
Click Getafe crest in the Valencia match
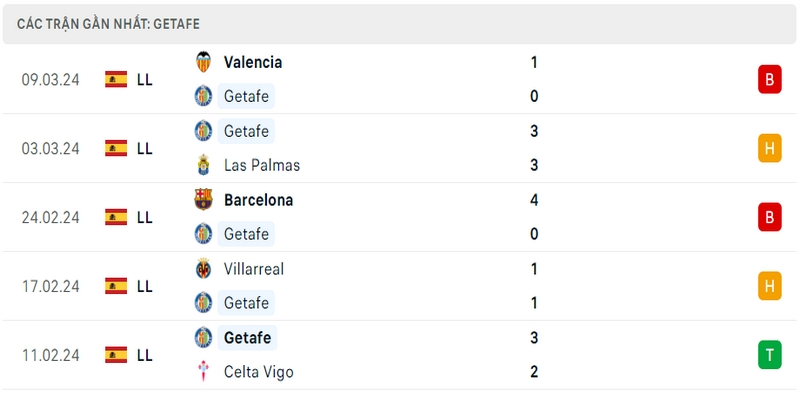204,96
